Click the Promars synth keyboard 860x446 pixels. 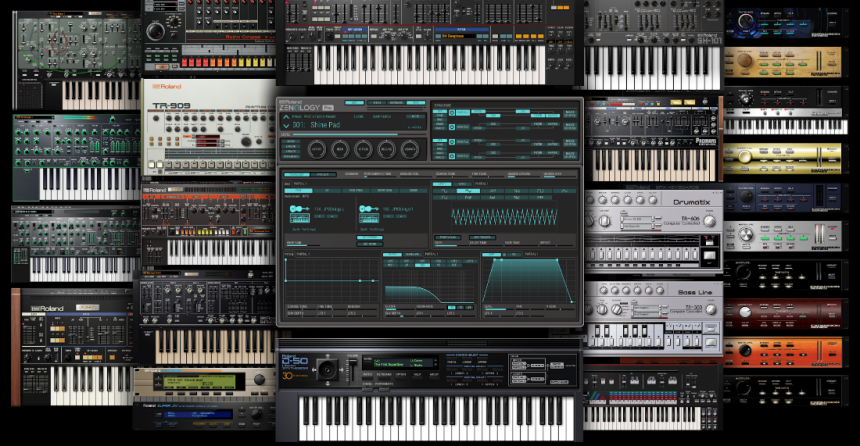(653, 165)
